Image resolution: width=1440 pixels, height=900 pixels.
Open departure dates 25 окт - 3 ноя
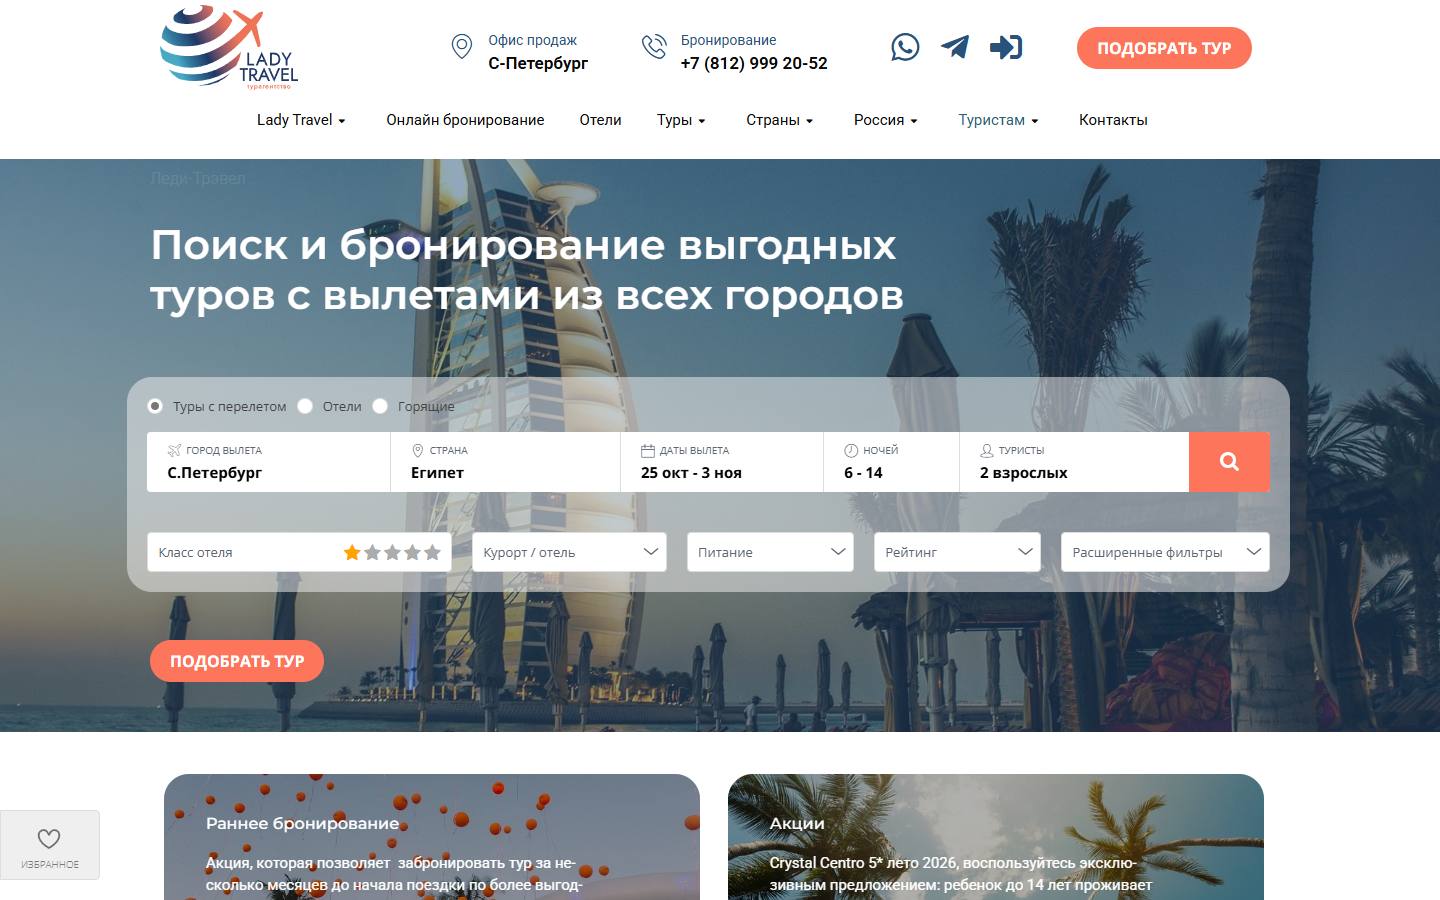[722, 462]
